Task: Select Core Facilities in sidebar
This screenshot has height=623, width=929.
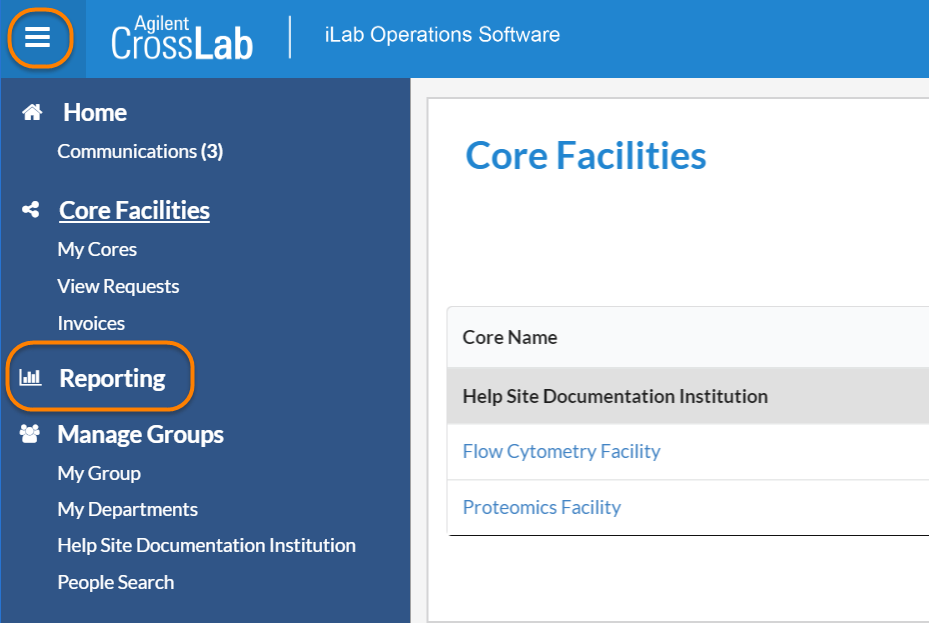Action: pyautogui.click(x=134, y=210)
